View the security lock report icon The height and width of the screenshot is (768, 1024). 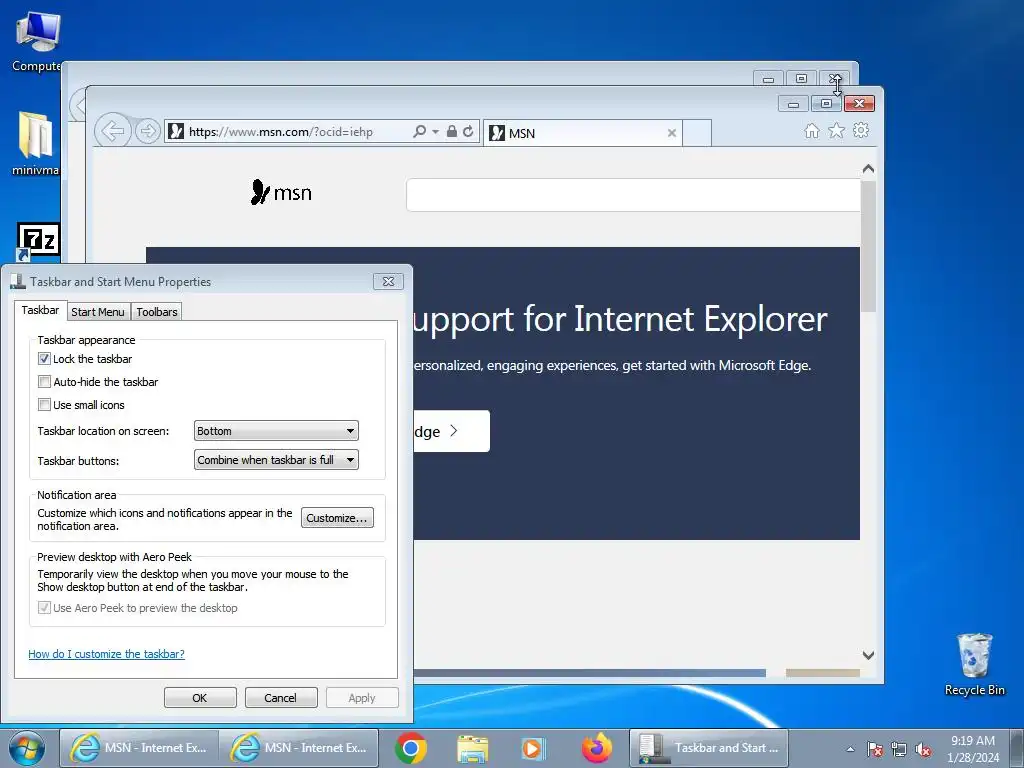coord(451,131)
